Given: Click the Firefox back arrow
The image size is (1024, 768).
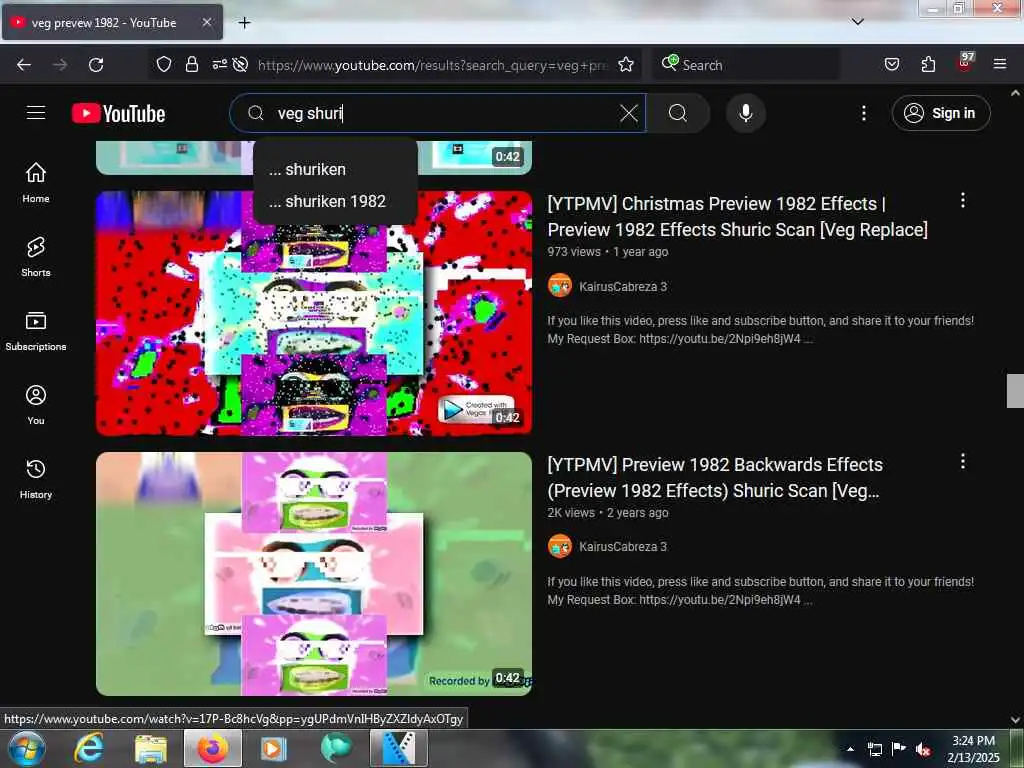Looking at the screenshot, I should (24, 65).
